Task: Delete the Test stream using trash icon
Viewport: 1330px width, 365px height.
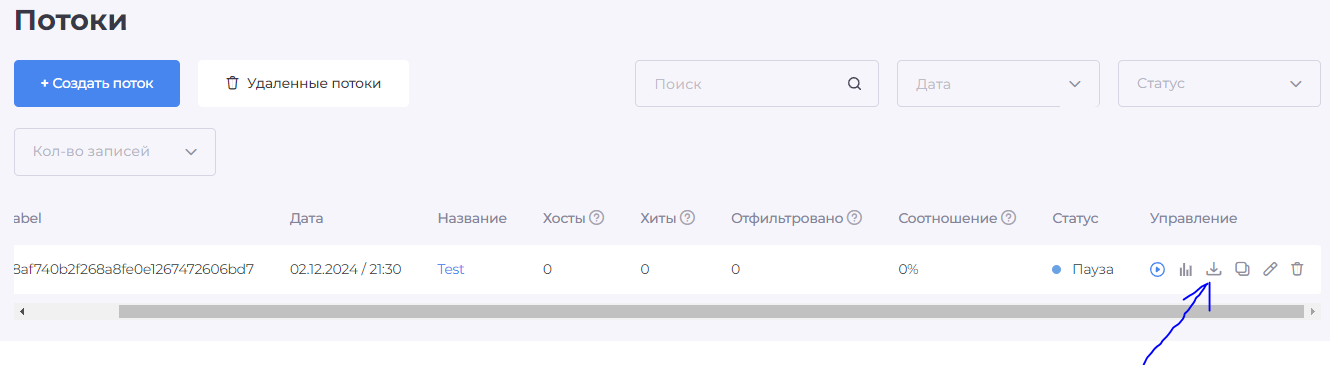Action: tap(1297, 269)
